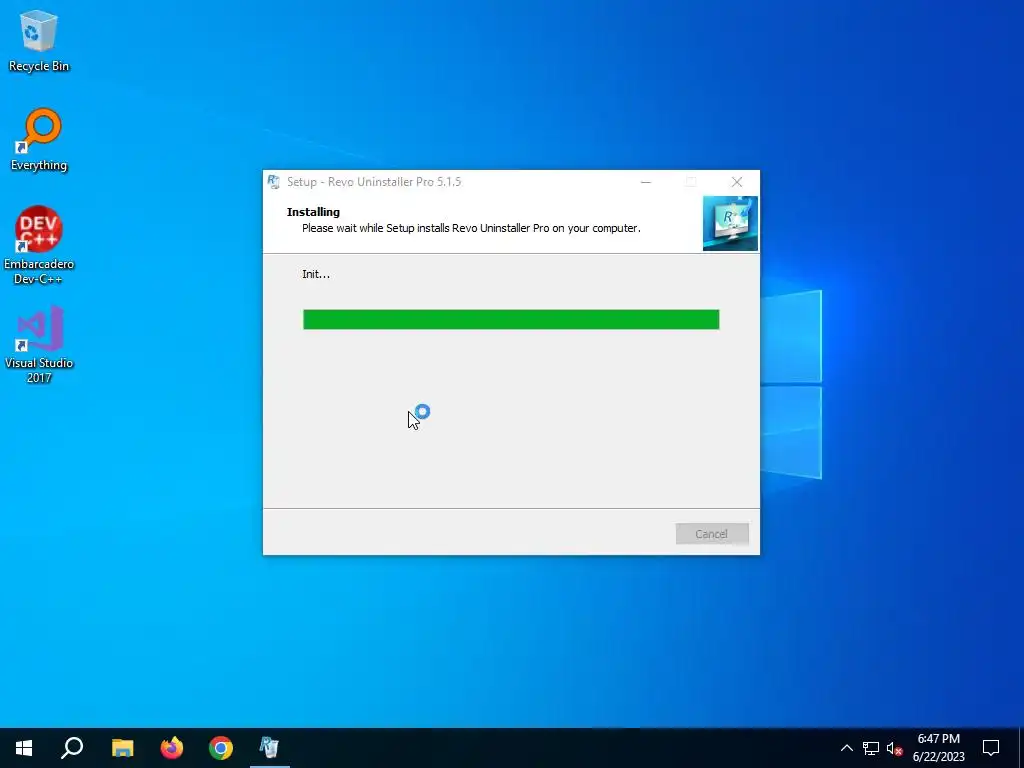This screenshot has width=1024, height=768.
Task: Click the 'Installing' heading text
Action: (313, 212)
